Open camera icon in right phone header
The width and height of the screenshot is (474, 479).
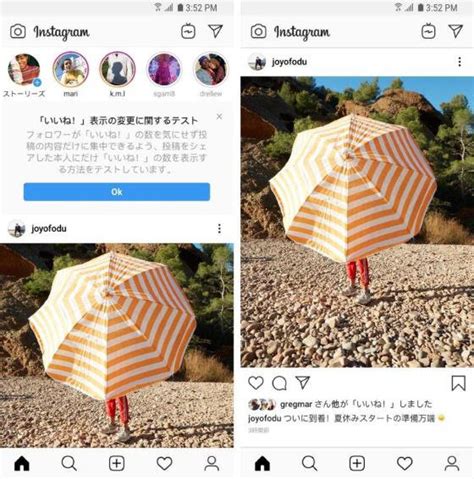(x=258, y=32)
